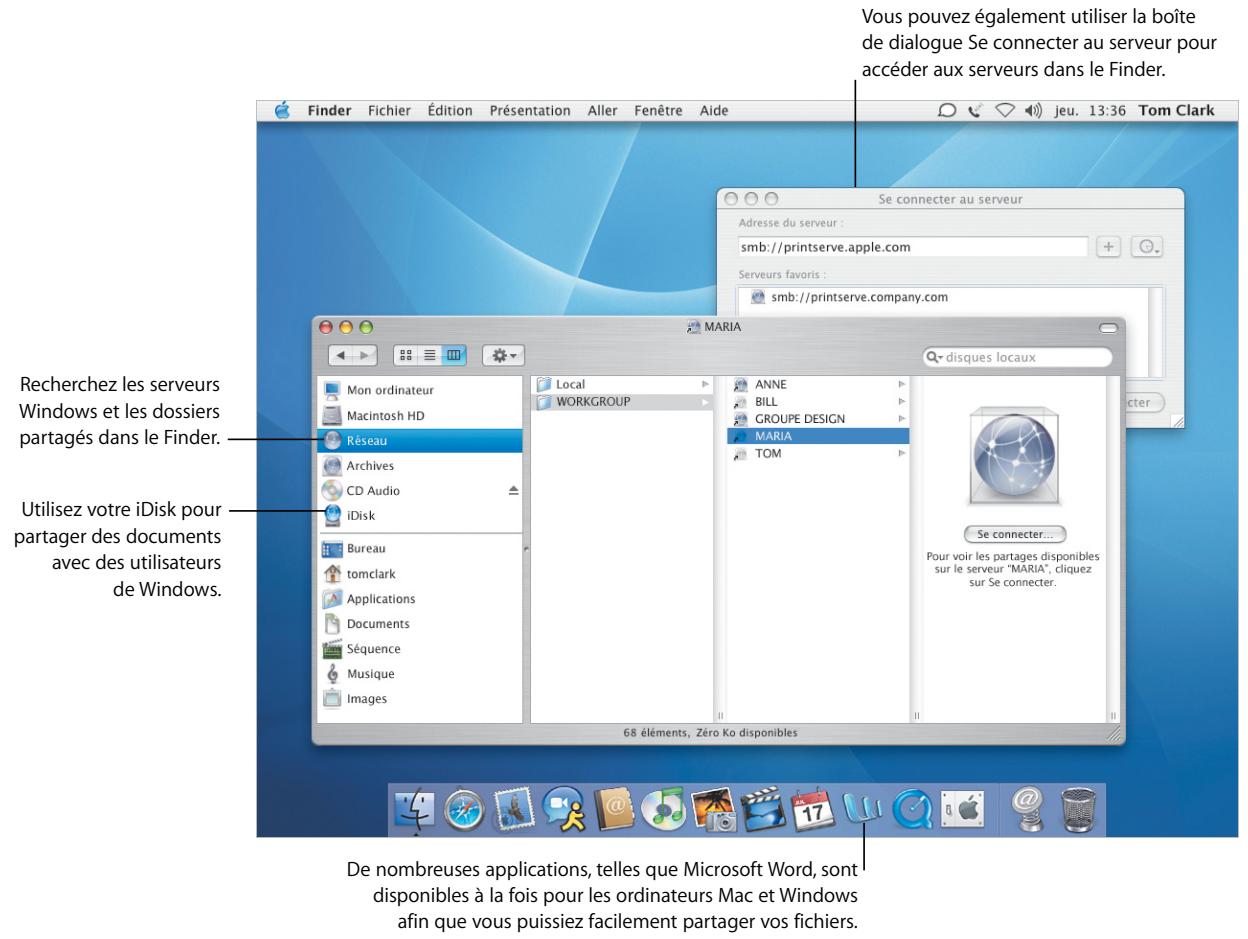This screenshot has width=1248, height=939.
Task: Select Réseau in sidebar
Action: click(x=420, y=440)
